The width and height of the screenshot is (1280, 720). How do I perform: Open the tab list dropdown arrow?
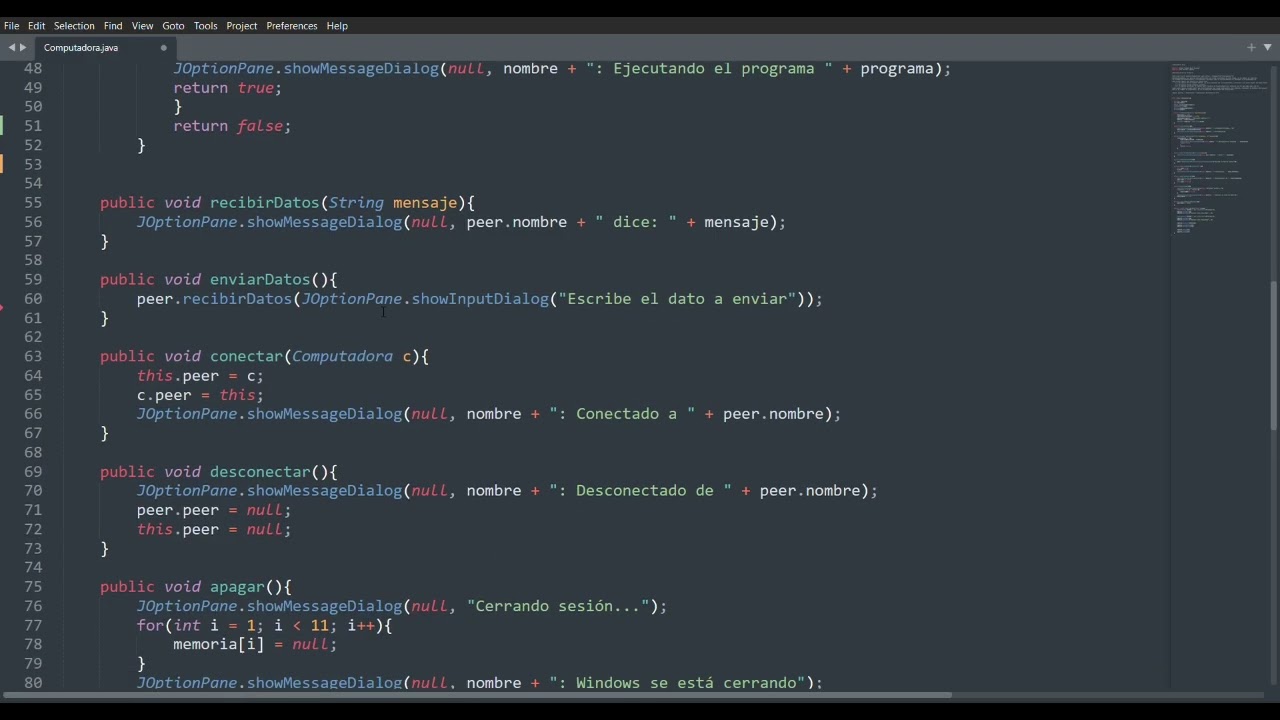click(1267, 47)
